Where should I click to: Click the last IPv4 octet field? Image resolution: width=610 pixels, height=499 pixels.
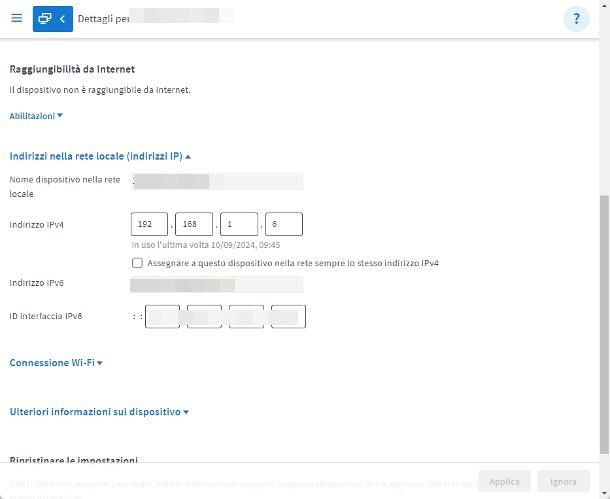[283, 224]
